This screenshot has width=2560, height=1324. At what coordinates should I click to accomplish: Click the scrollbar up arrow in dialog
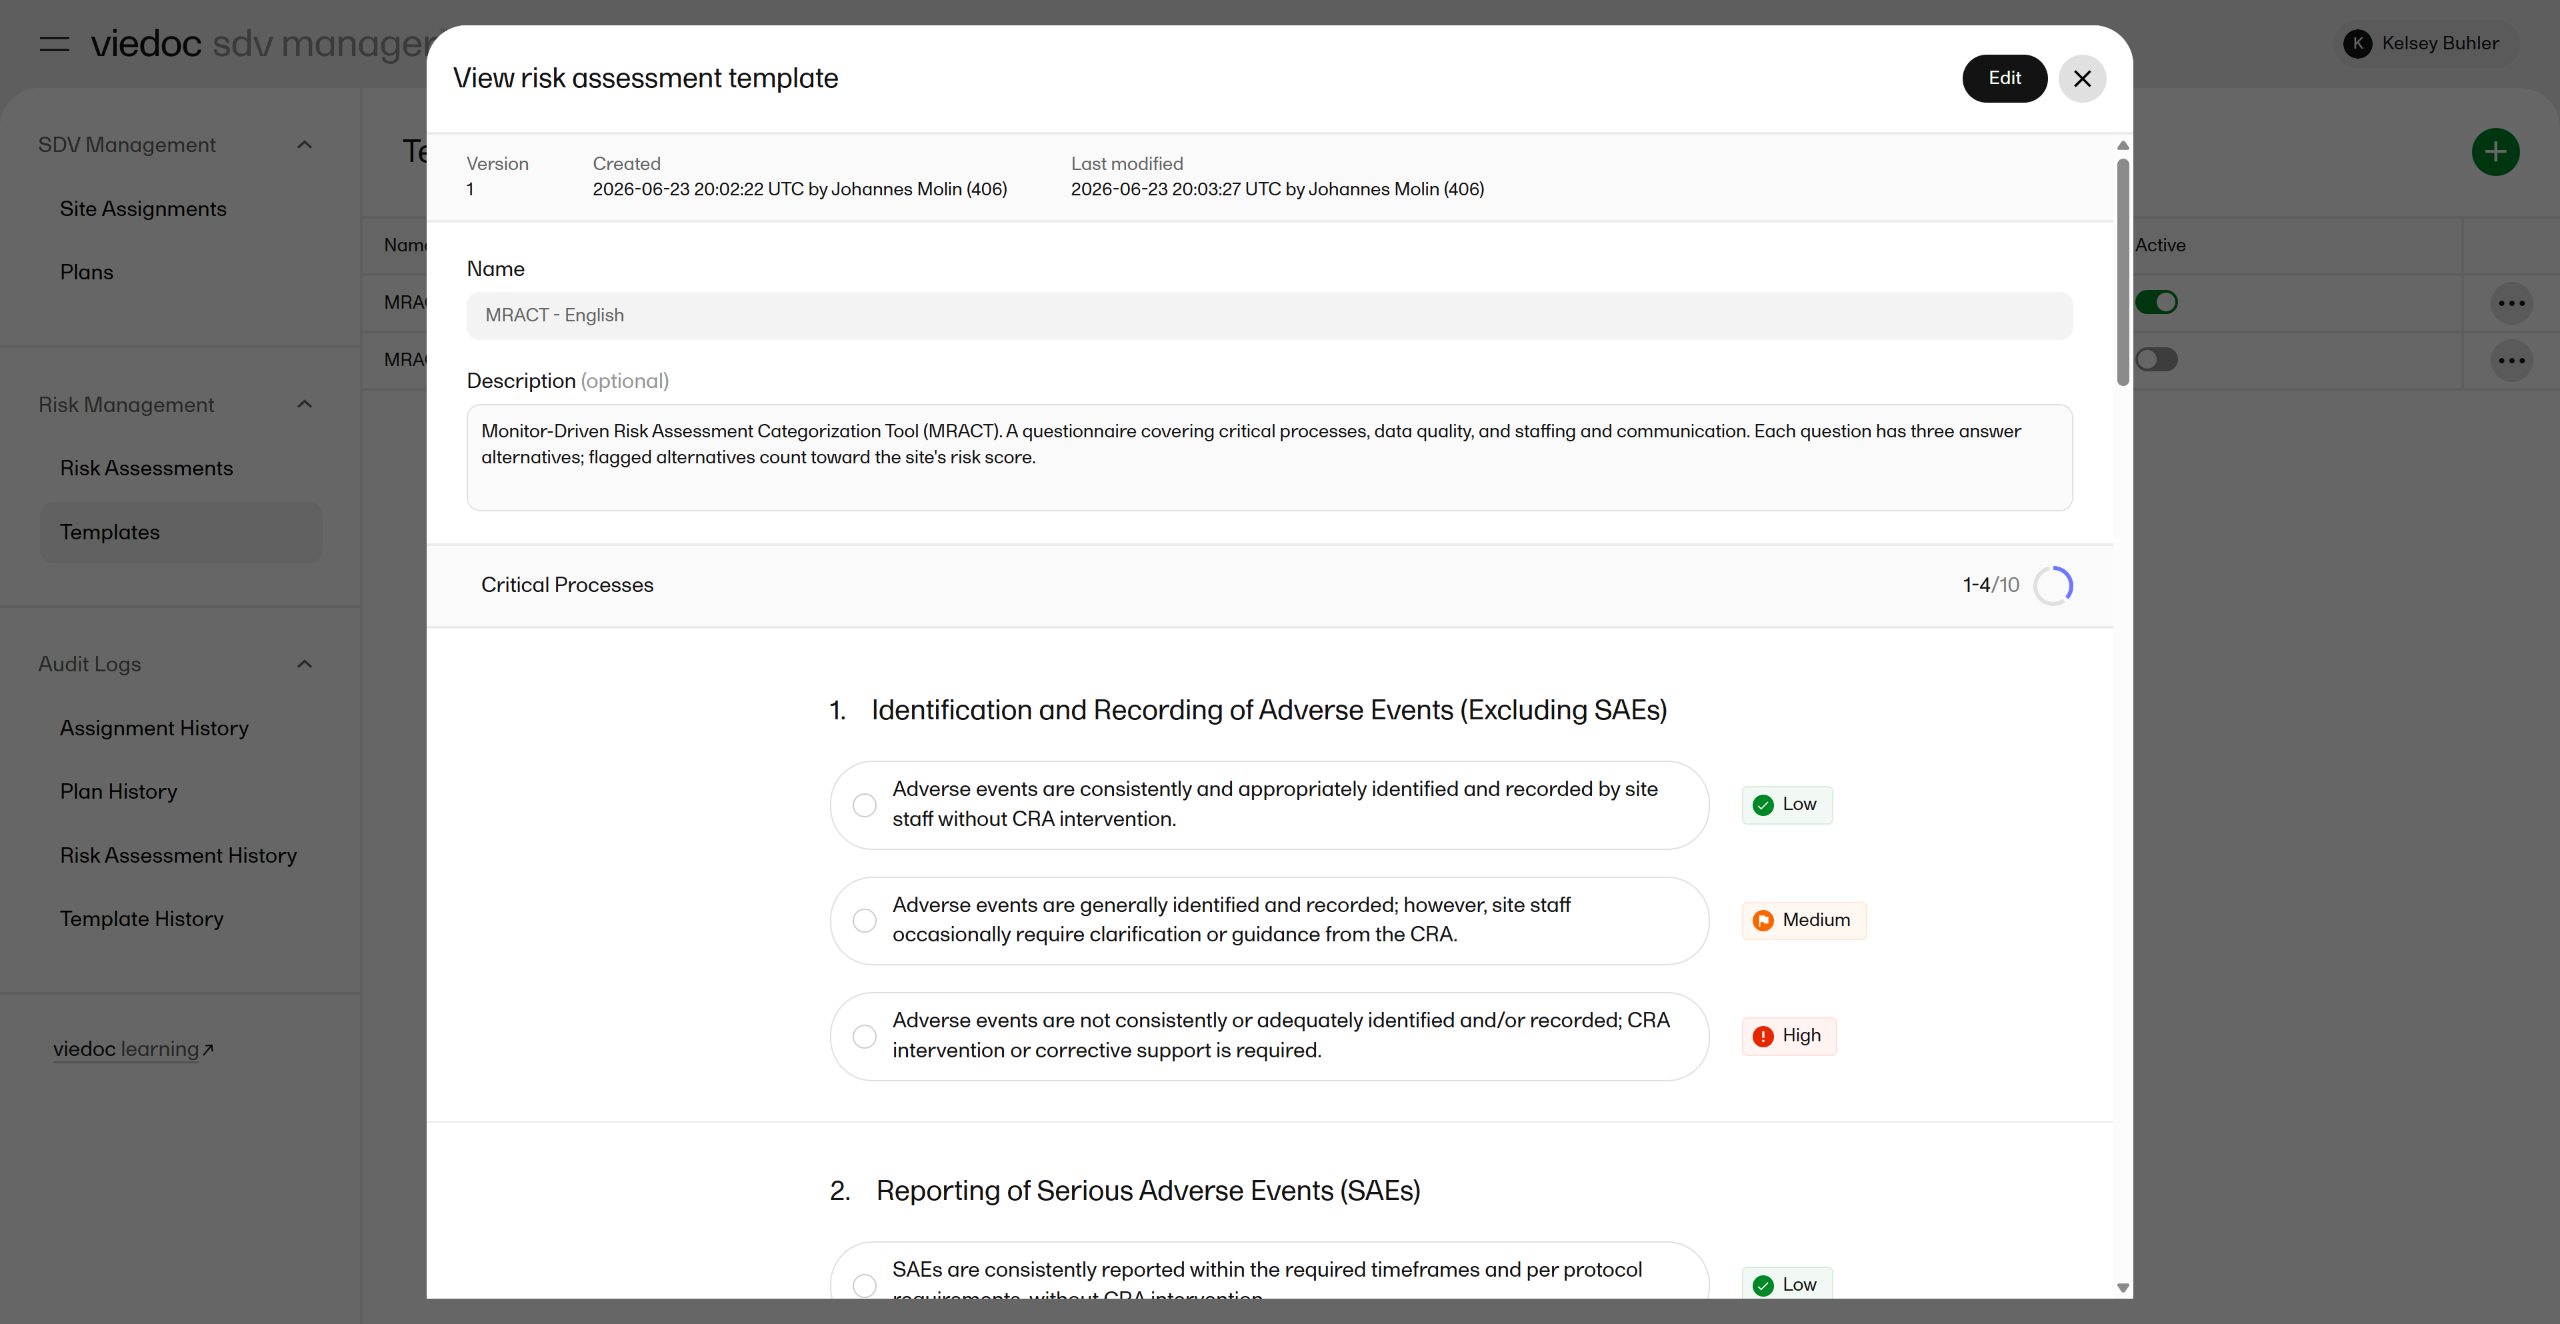(x=2122, y=146)
